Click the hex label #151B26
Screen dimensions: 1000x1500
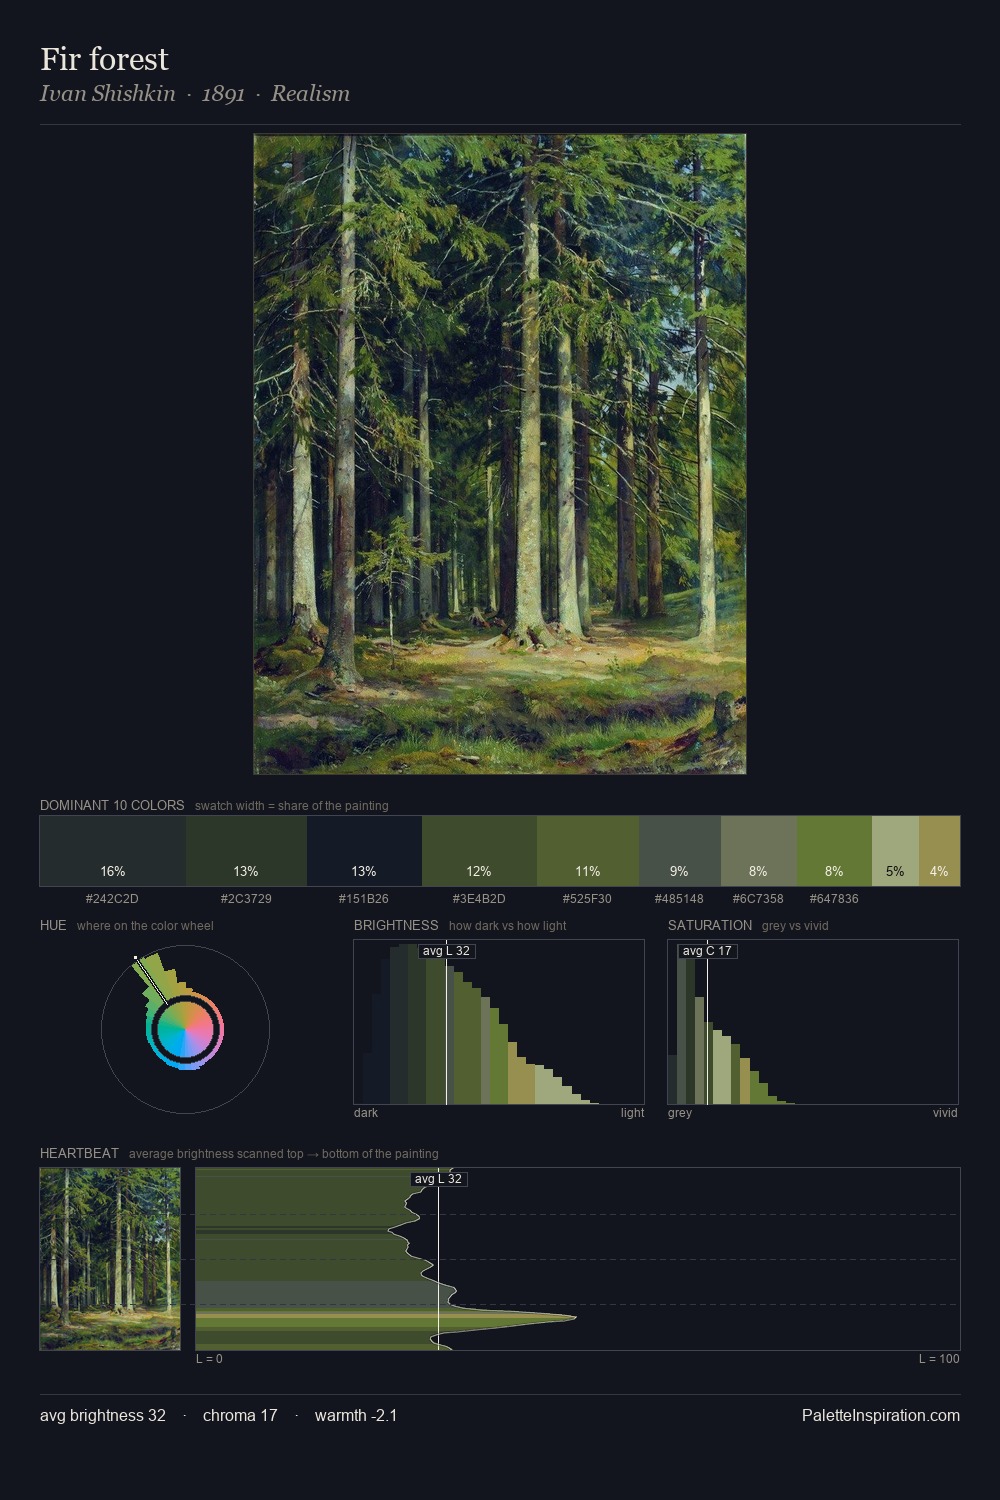[x=364, y=899]
